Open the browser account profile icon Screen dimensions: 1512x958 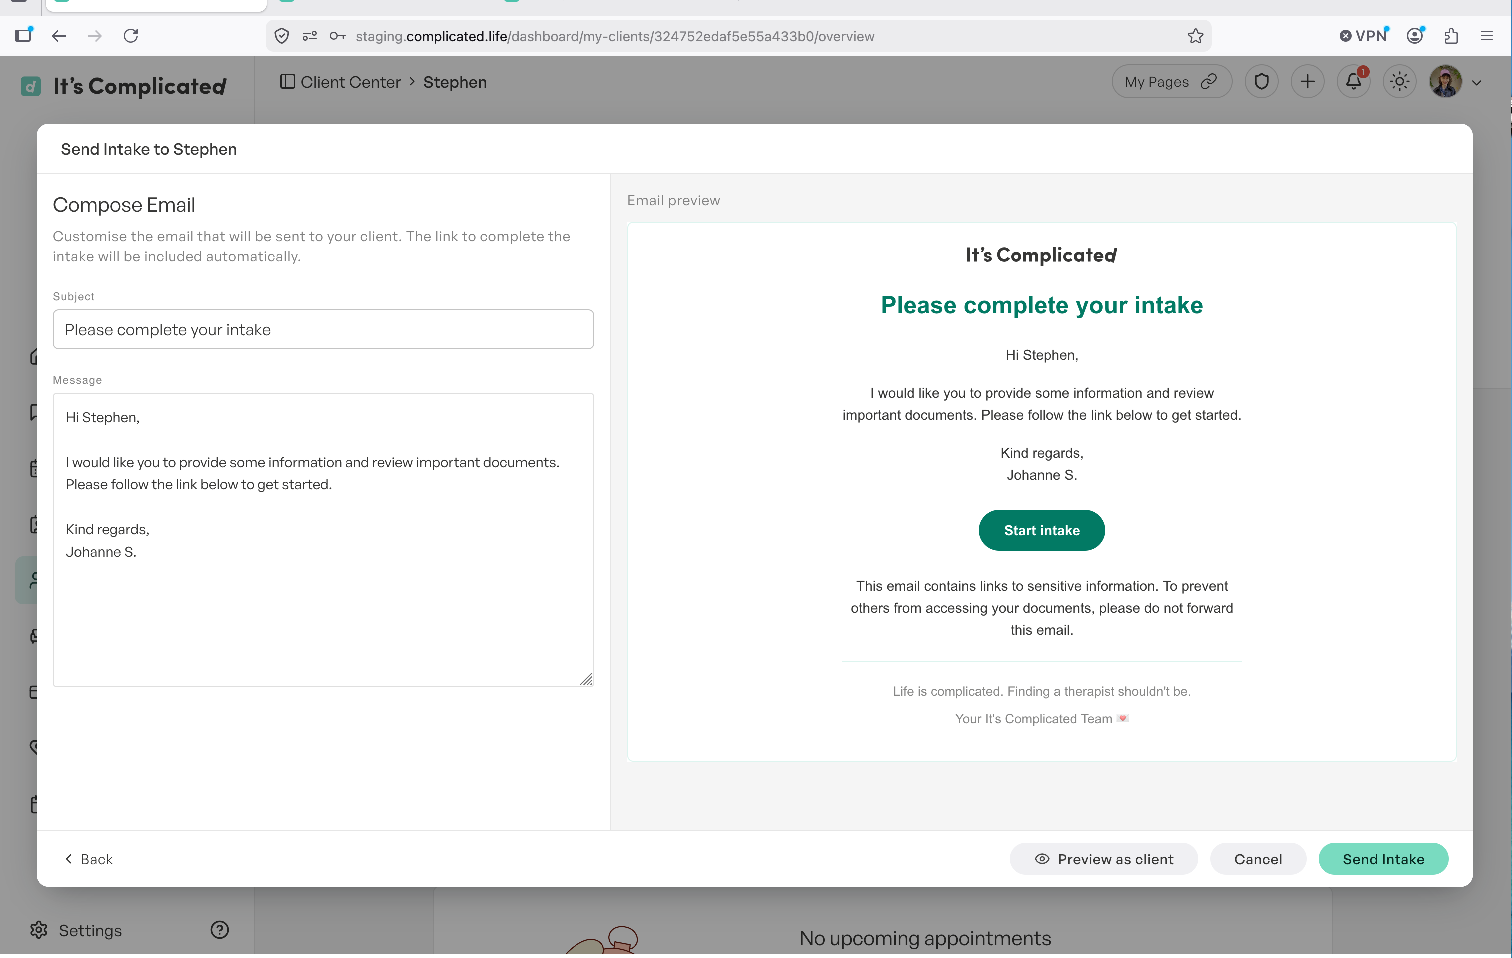click(x=1415, y=36)
